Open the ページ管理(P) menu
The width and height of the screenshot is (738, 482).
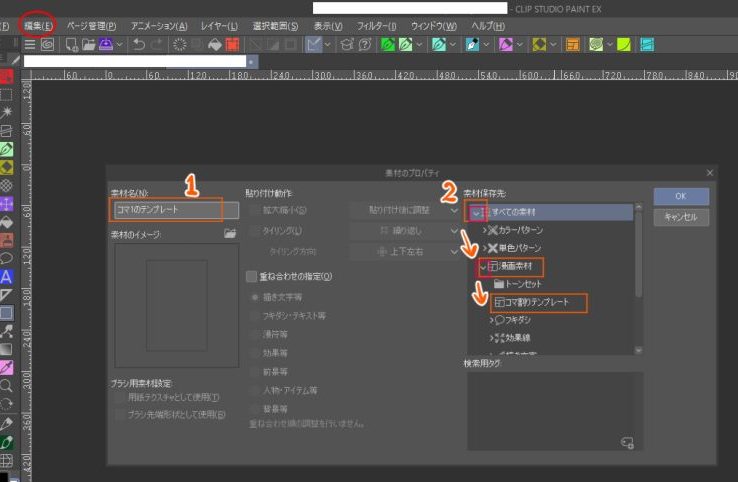[x=91, y=26]
